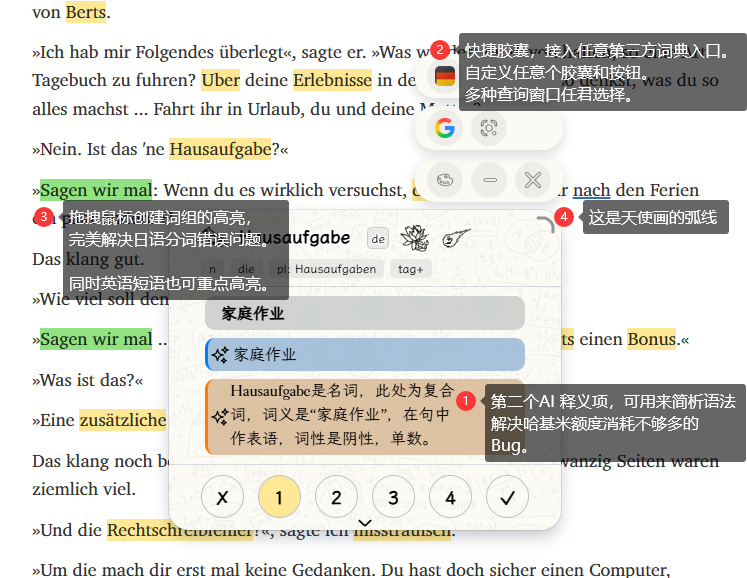Select the blue AI definition 家庭作业
747x578 pixels.
(365, 354)
